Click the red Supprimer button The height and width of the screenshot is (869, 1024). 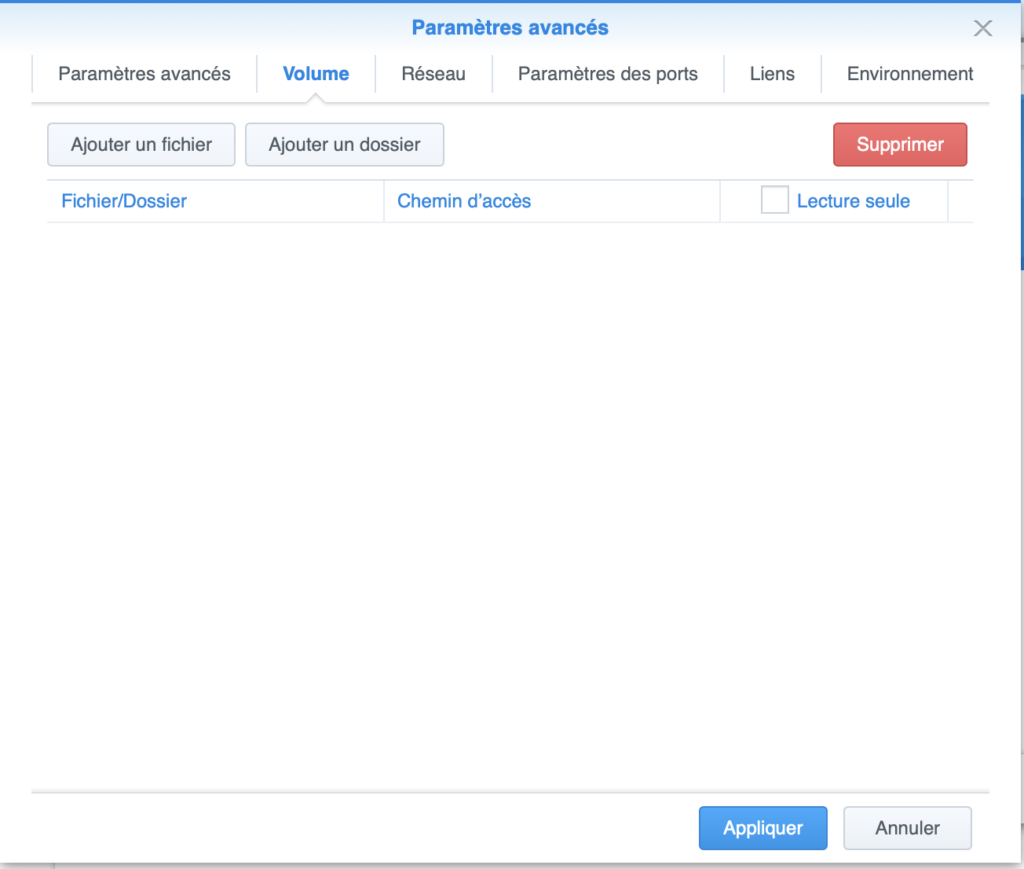tap(900, 144)
